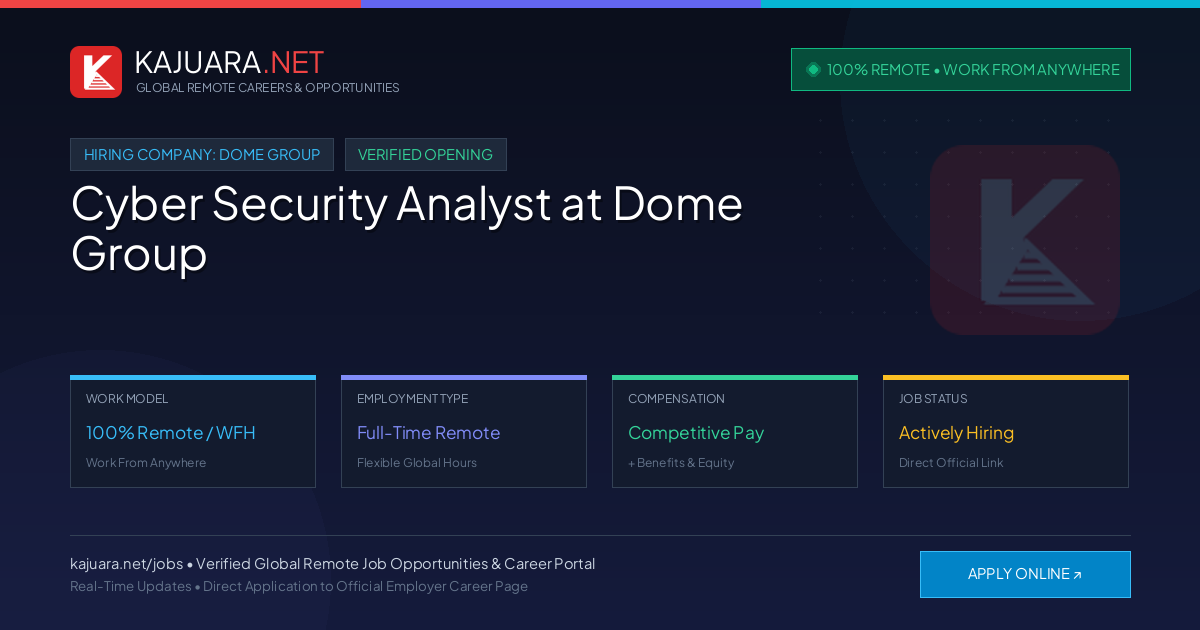Click the Direct Official Link subtext

pyautogui.click(x=951, y=463)
